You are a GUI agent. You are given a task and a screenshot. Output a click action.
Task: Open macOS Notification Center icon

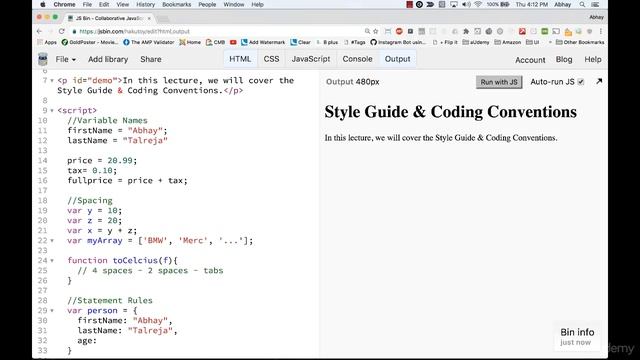596,4
